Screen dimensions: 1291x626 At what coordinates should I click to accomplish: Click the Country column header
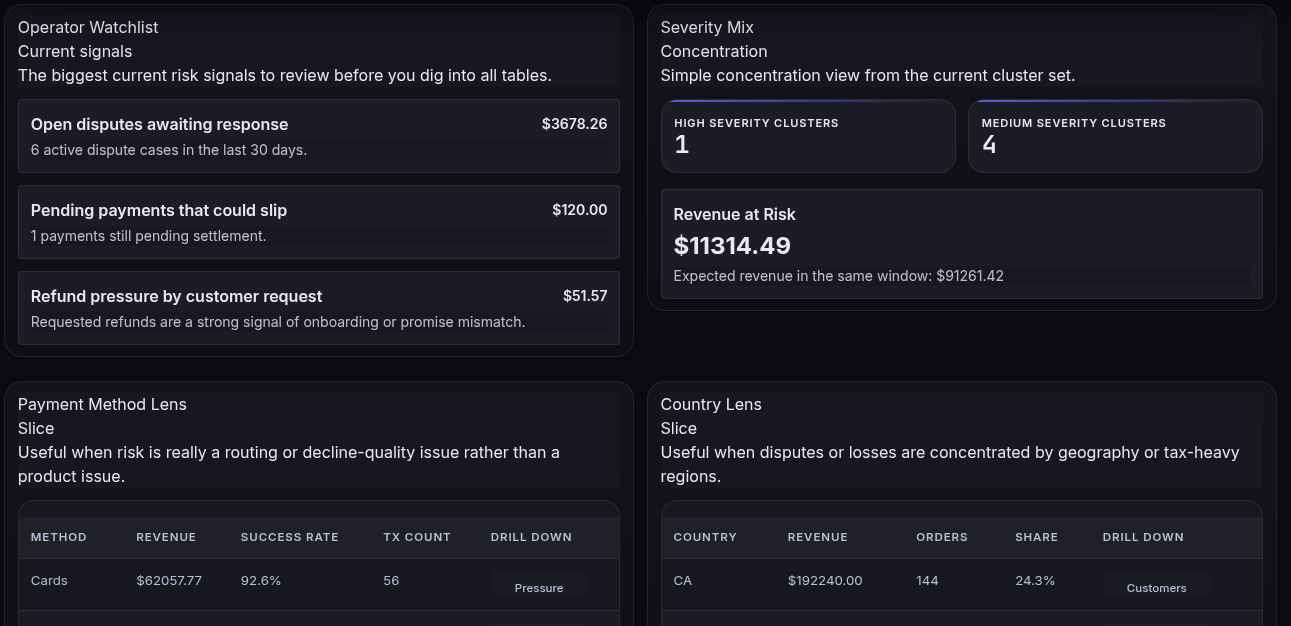705,537
